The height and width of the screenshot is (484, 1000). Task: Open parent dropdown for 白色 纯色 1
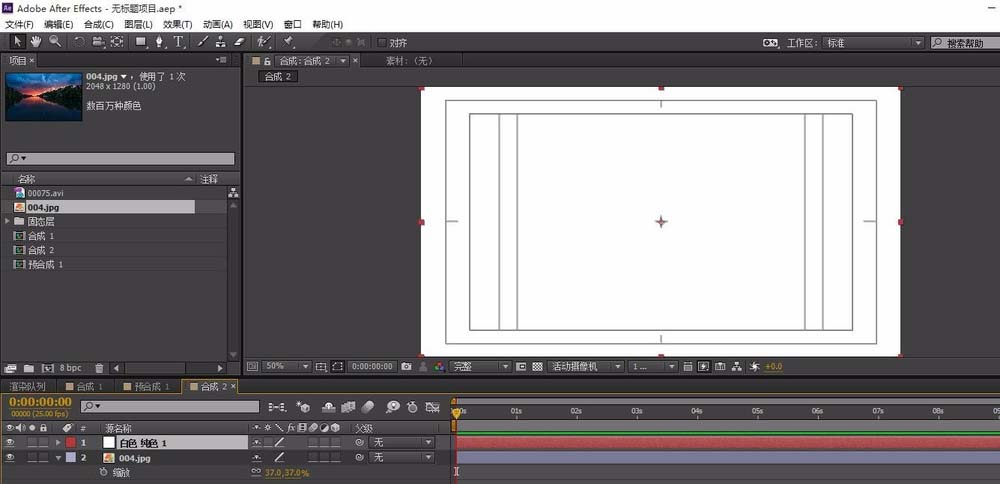402,442
